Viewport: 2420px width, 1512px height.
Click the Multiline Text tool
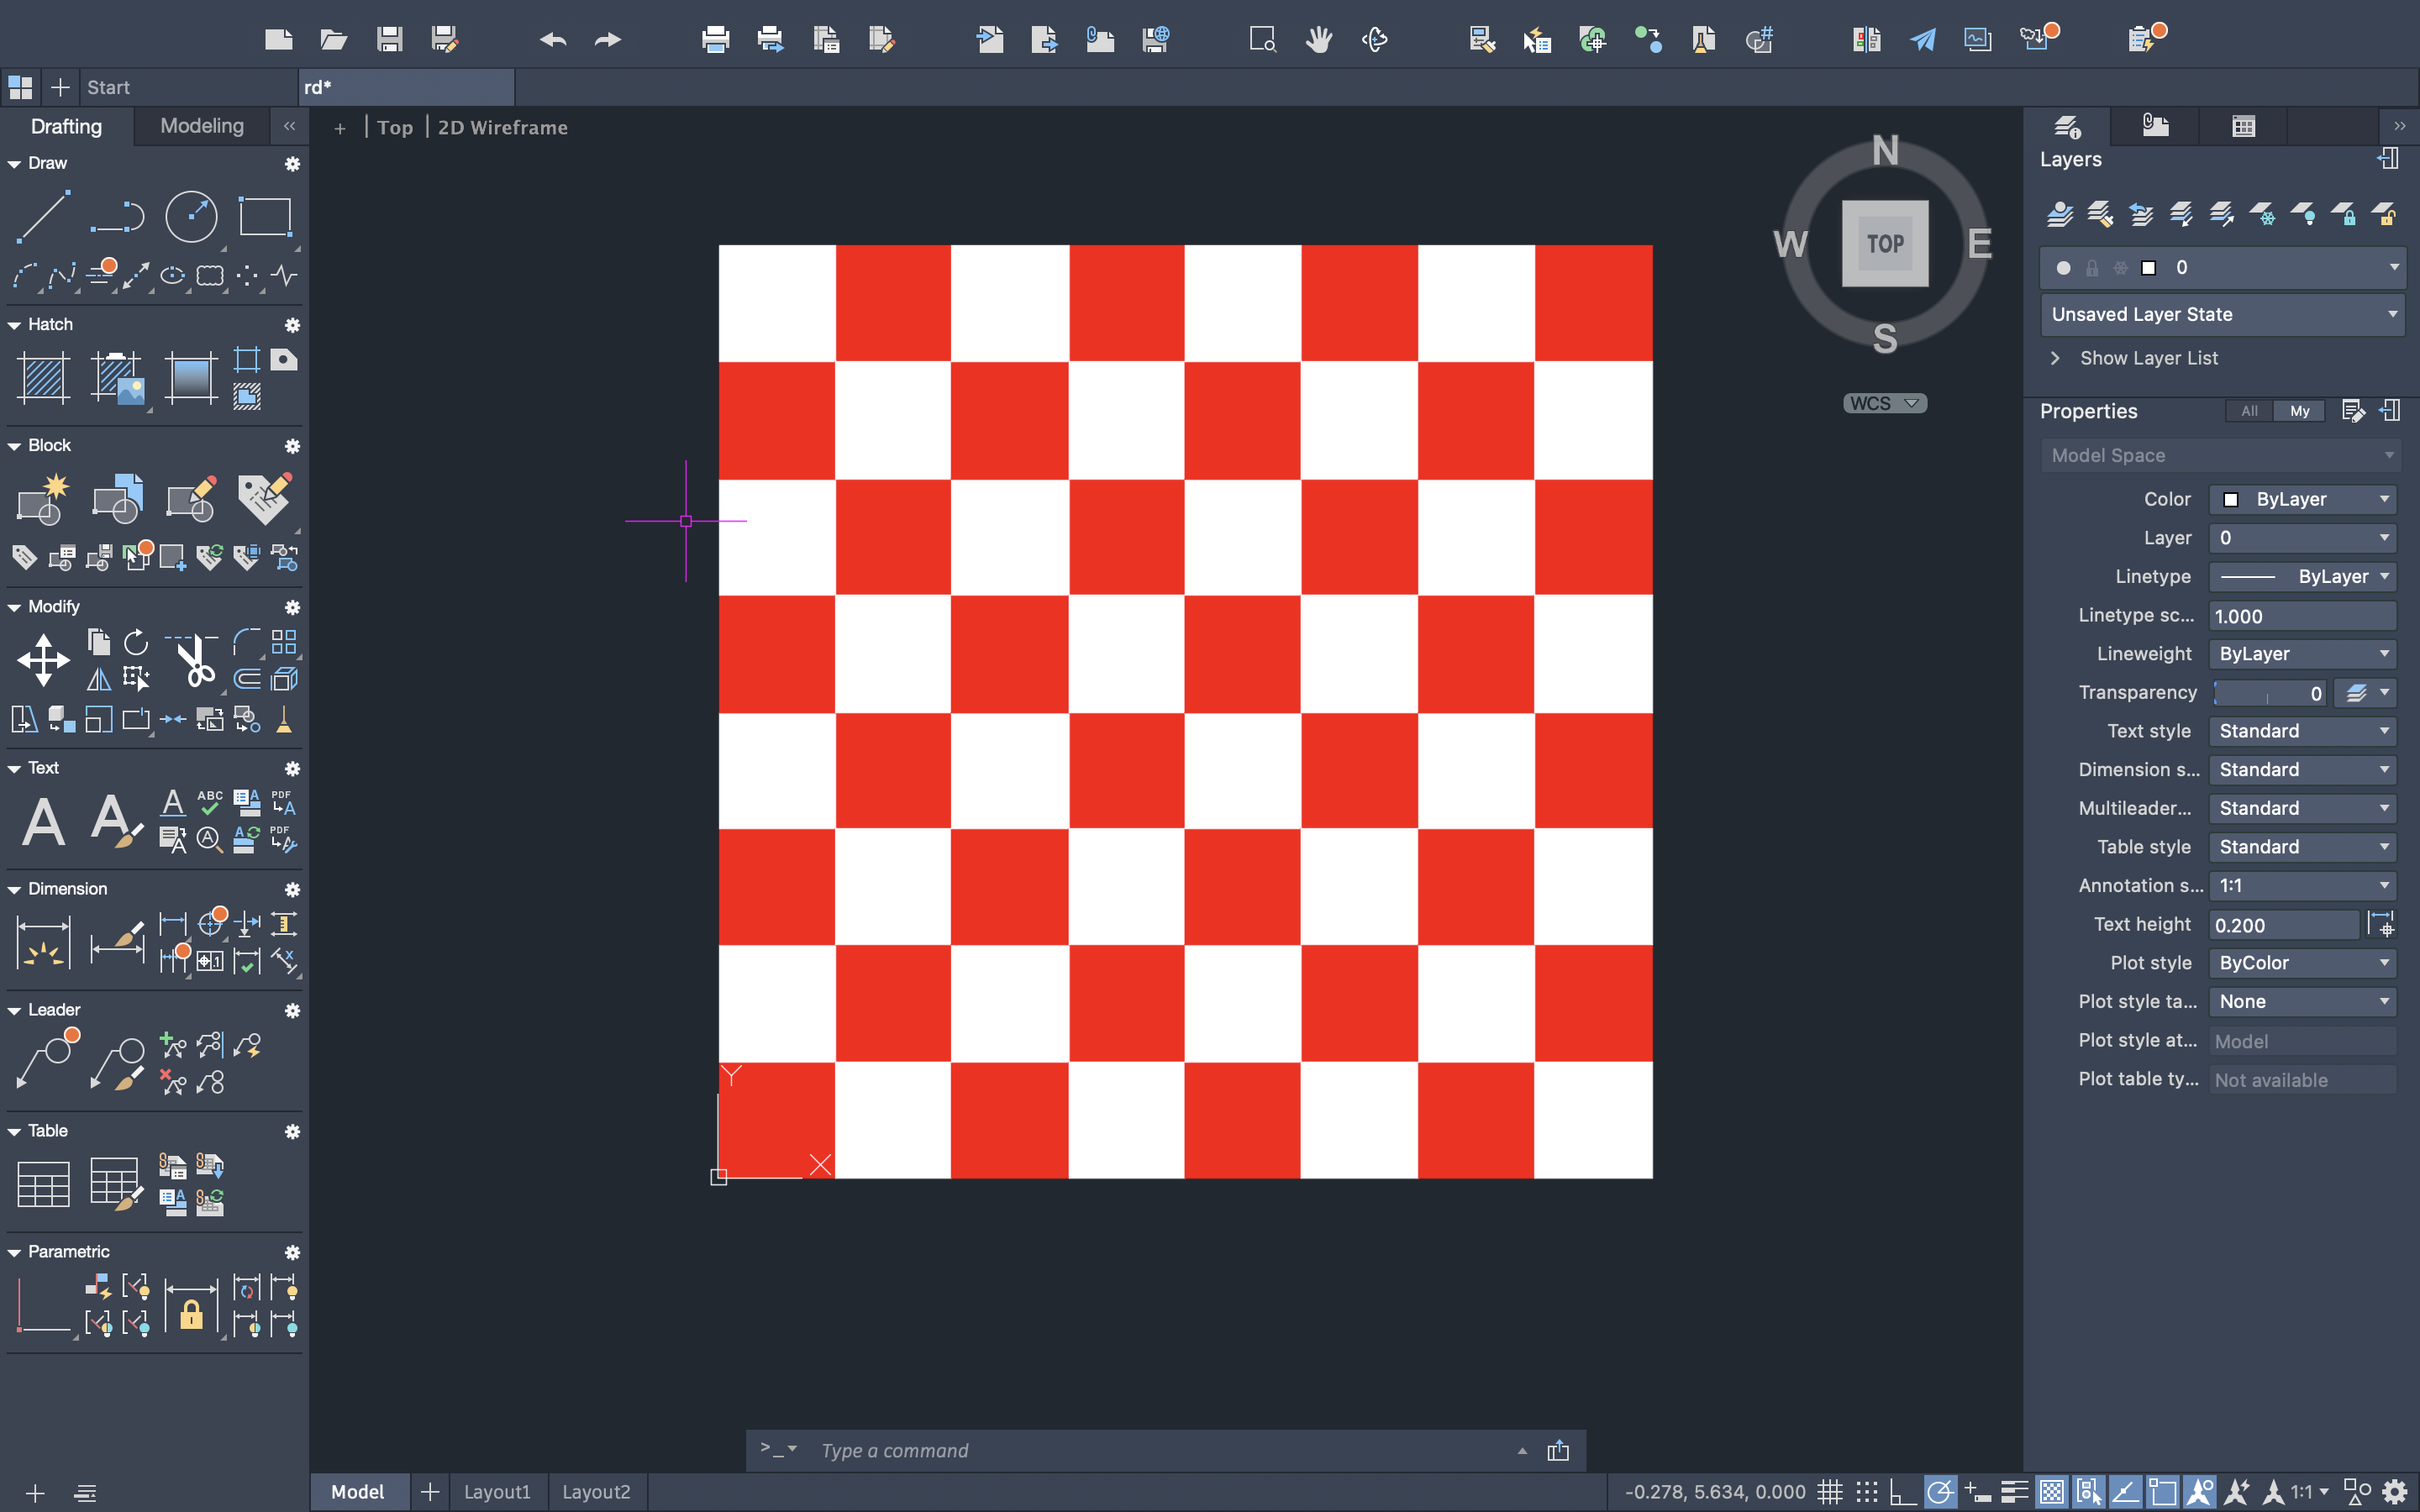click(x=43, y=822)
